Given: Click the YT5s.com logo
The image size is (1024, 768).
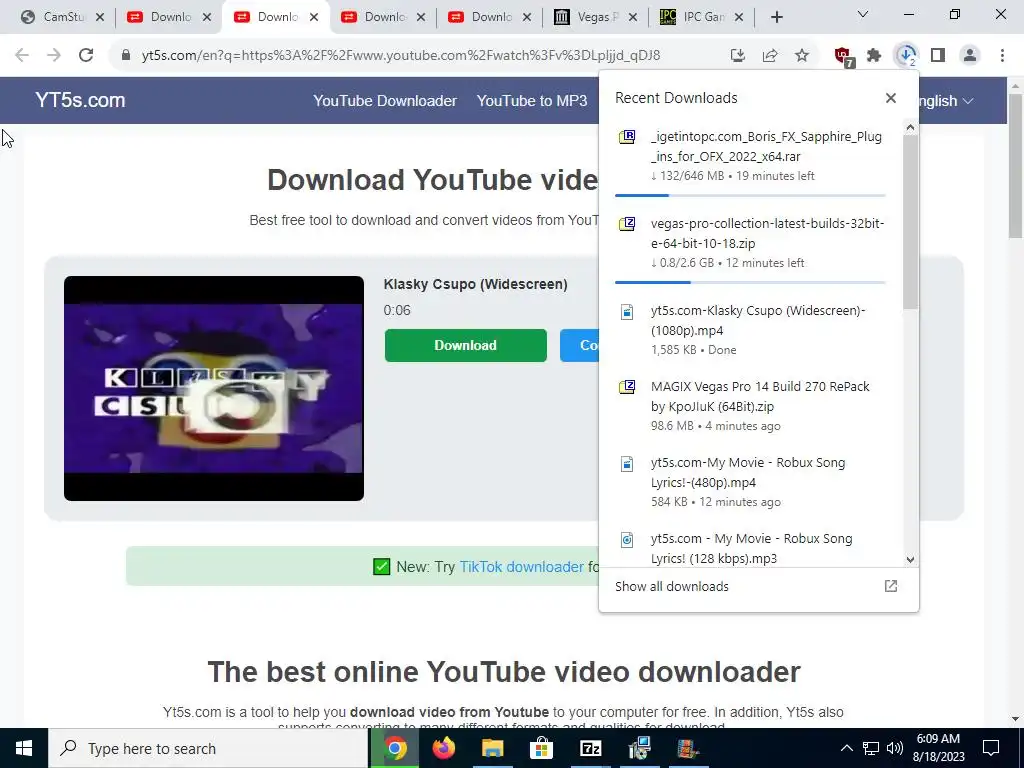Looking at the screenshot, I should pyautogui.click(x=80, y=100).
